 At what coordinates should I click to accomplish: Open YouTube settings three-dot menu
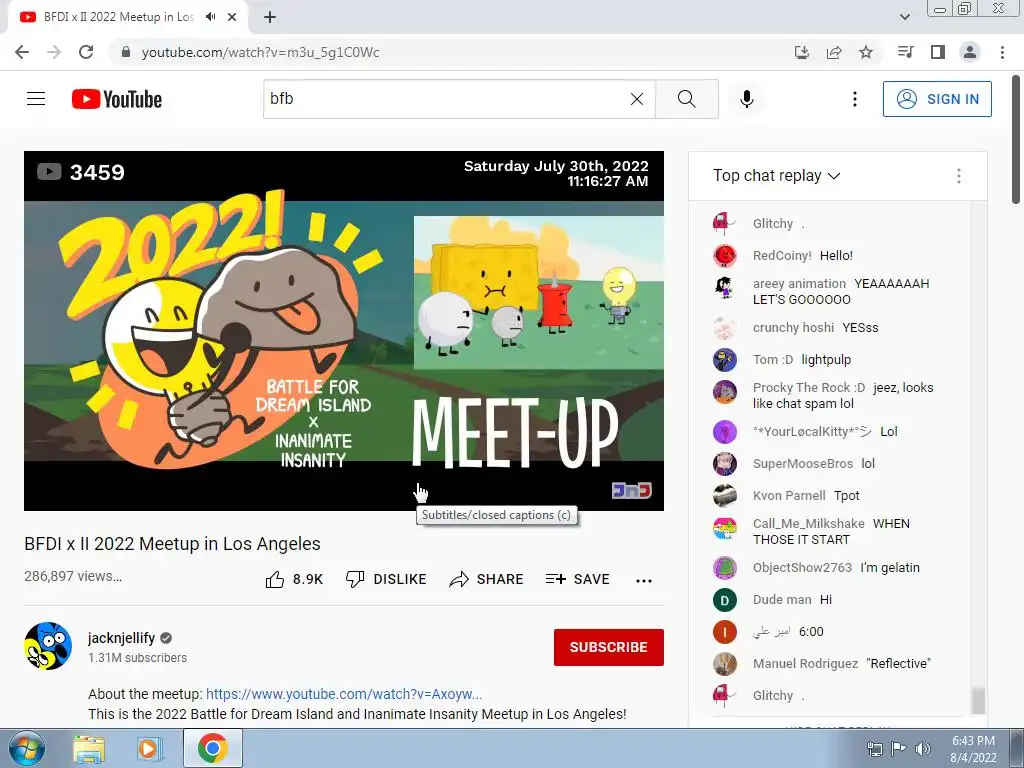tap(854, 99)
